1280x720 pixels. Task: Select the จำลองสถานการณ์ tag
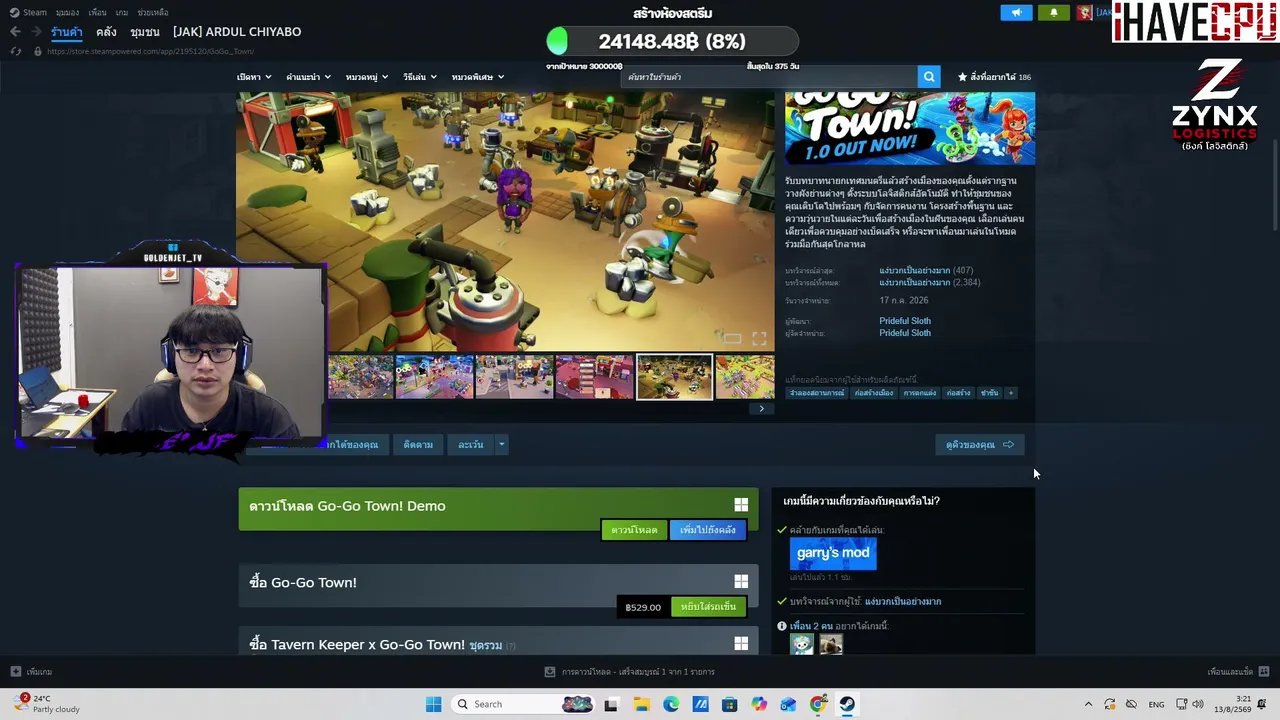point(817,393)
